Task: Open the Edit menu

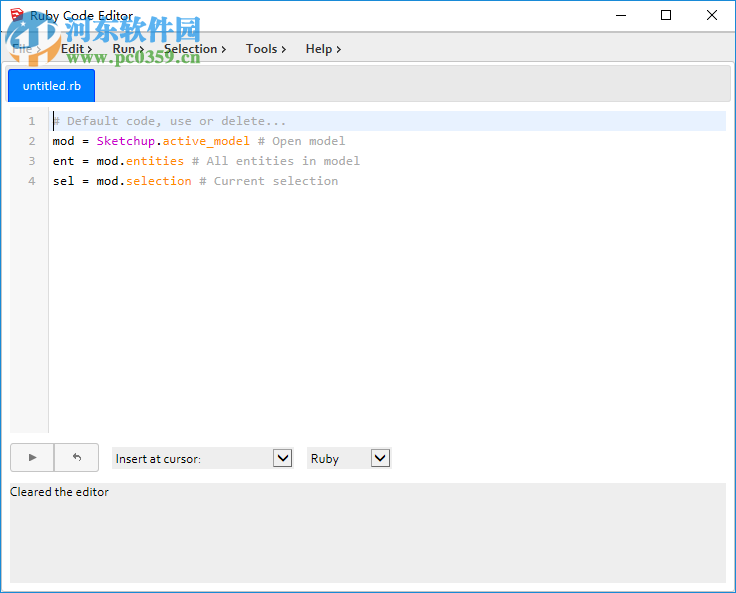Action: [76, 49]
